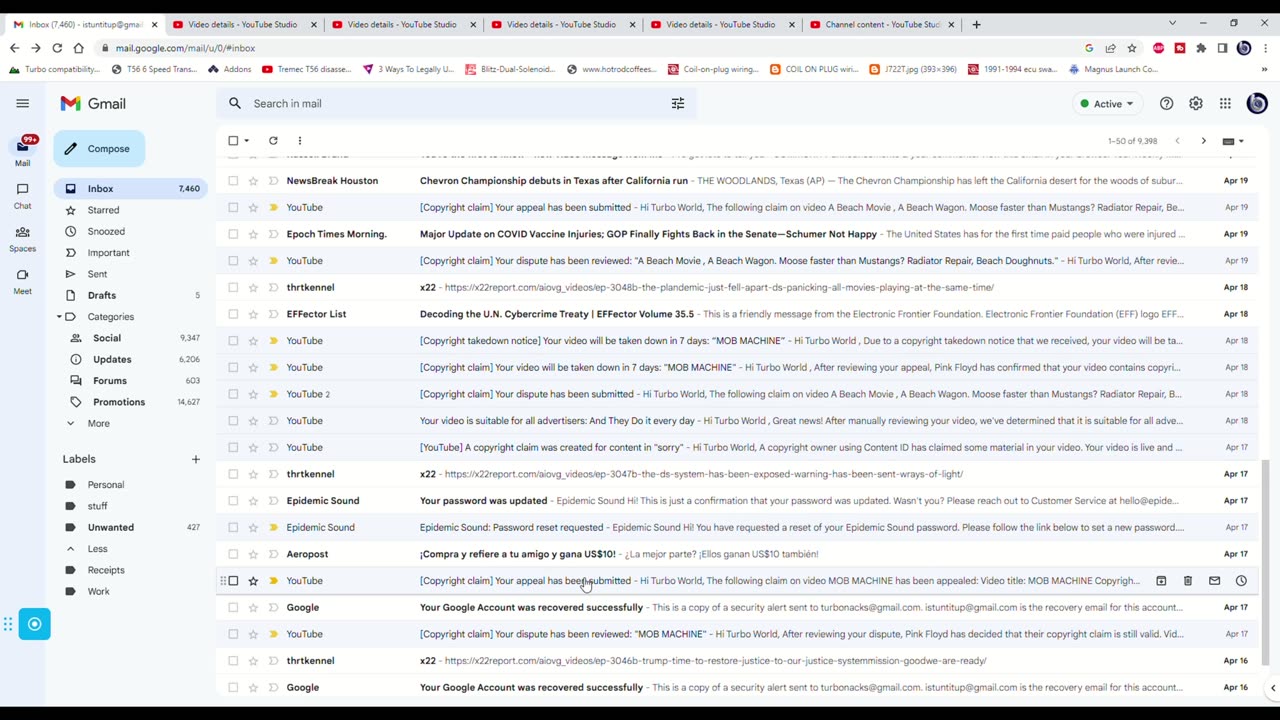Open a new browser tab
1280x720 pixels.
(x=976, y=24)
